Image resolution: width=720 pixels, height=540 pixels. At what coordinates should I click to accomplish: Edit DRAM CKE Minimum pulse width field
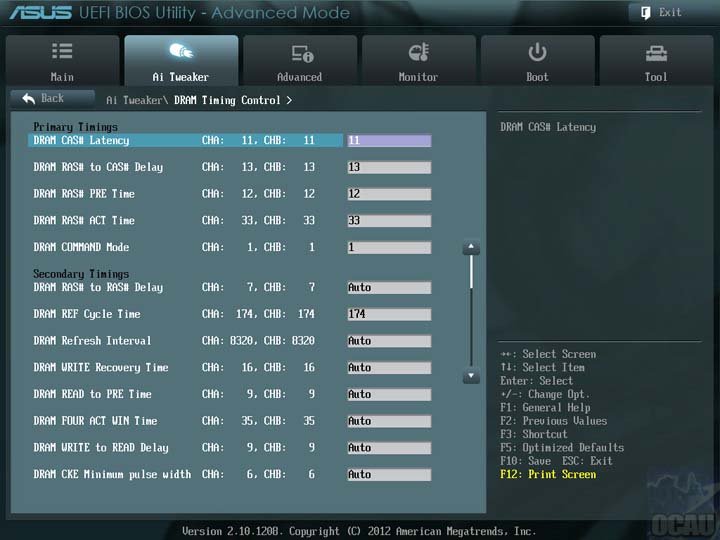[389, 474]
